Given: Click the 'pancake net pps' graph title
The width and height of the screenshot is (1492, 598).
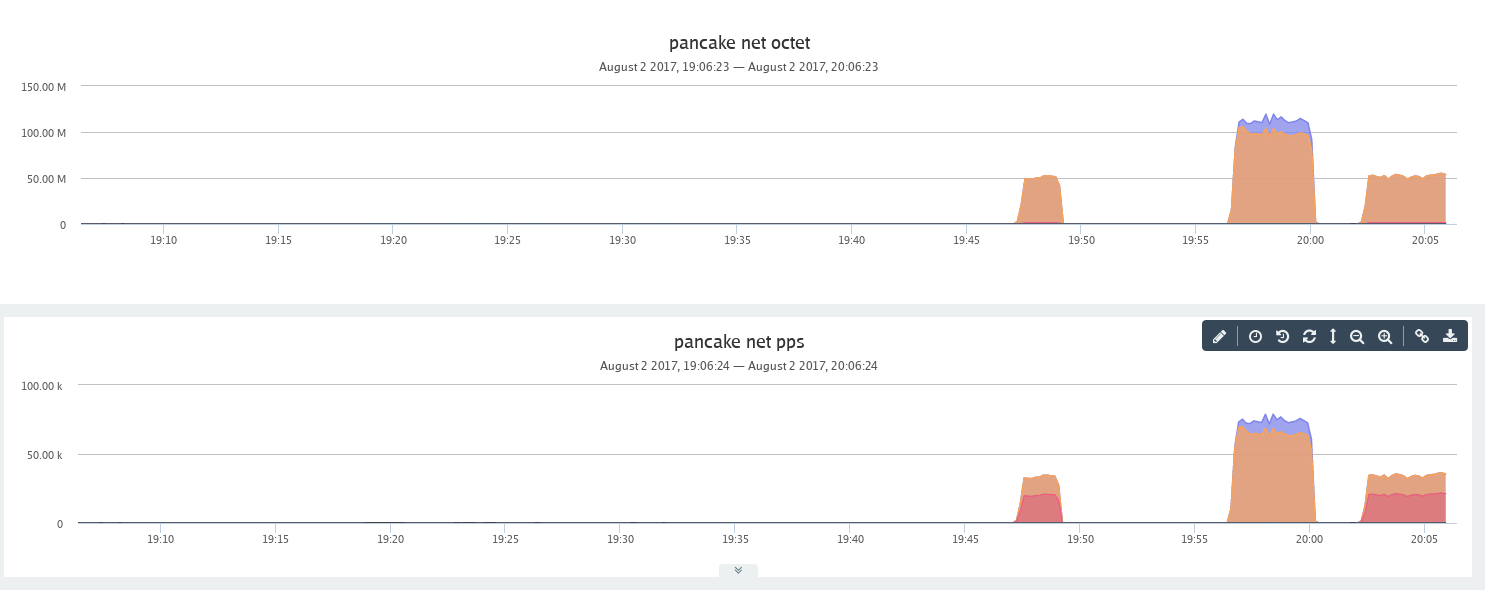Looking at the screenshot, I should tap(739, 342).
